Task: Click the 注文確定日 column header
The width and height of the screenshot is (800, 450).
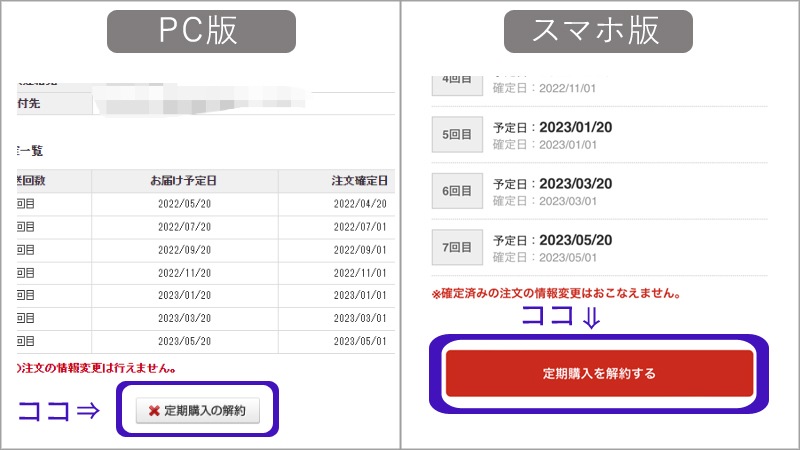Action: coord(359,181)
